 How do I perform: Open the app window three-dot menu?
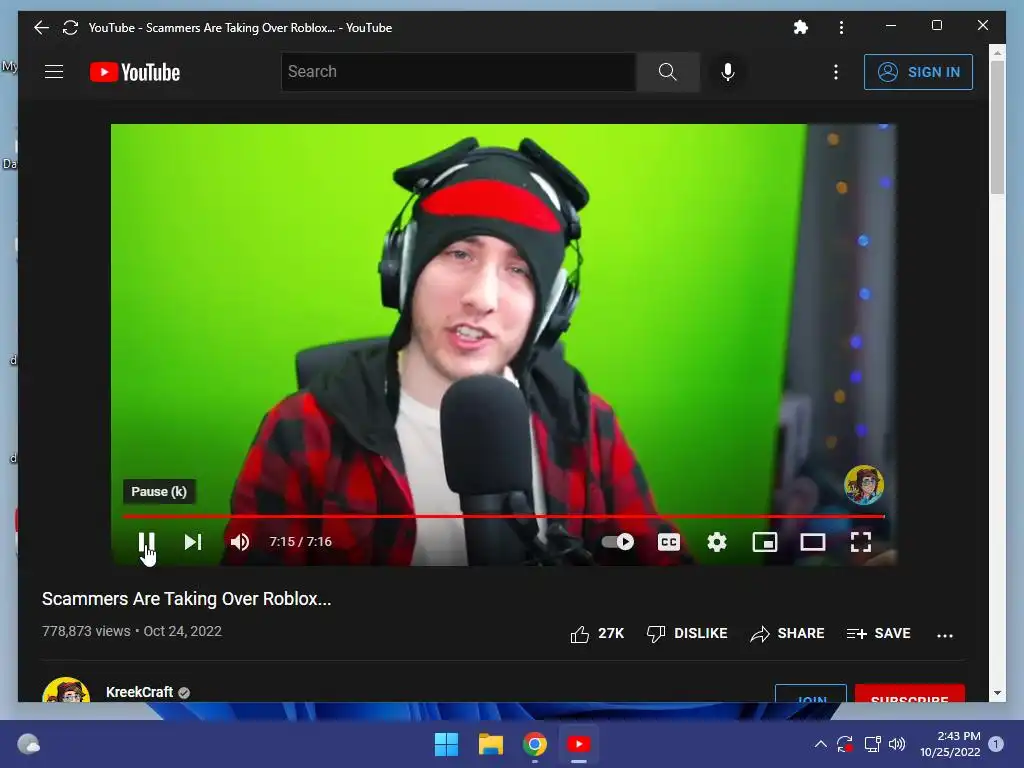841,27
